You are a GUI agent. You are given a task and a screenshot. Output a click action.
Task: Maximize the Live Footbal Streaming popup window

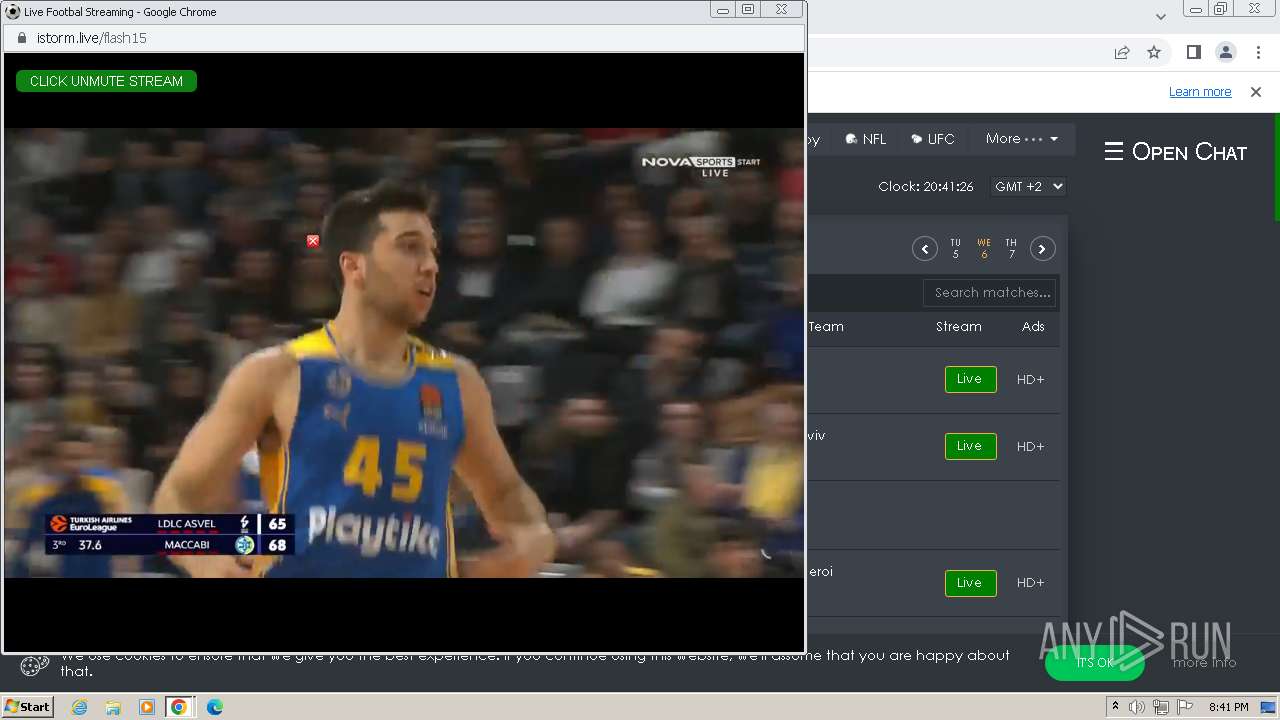747,9
